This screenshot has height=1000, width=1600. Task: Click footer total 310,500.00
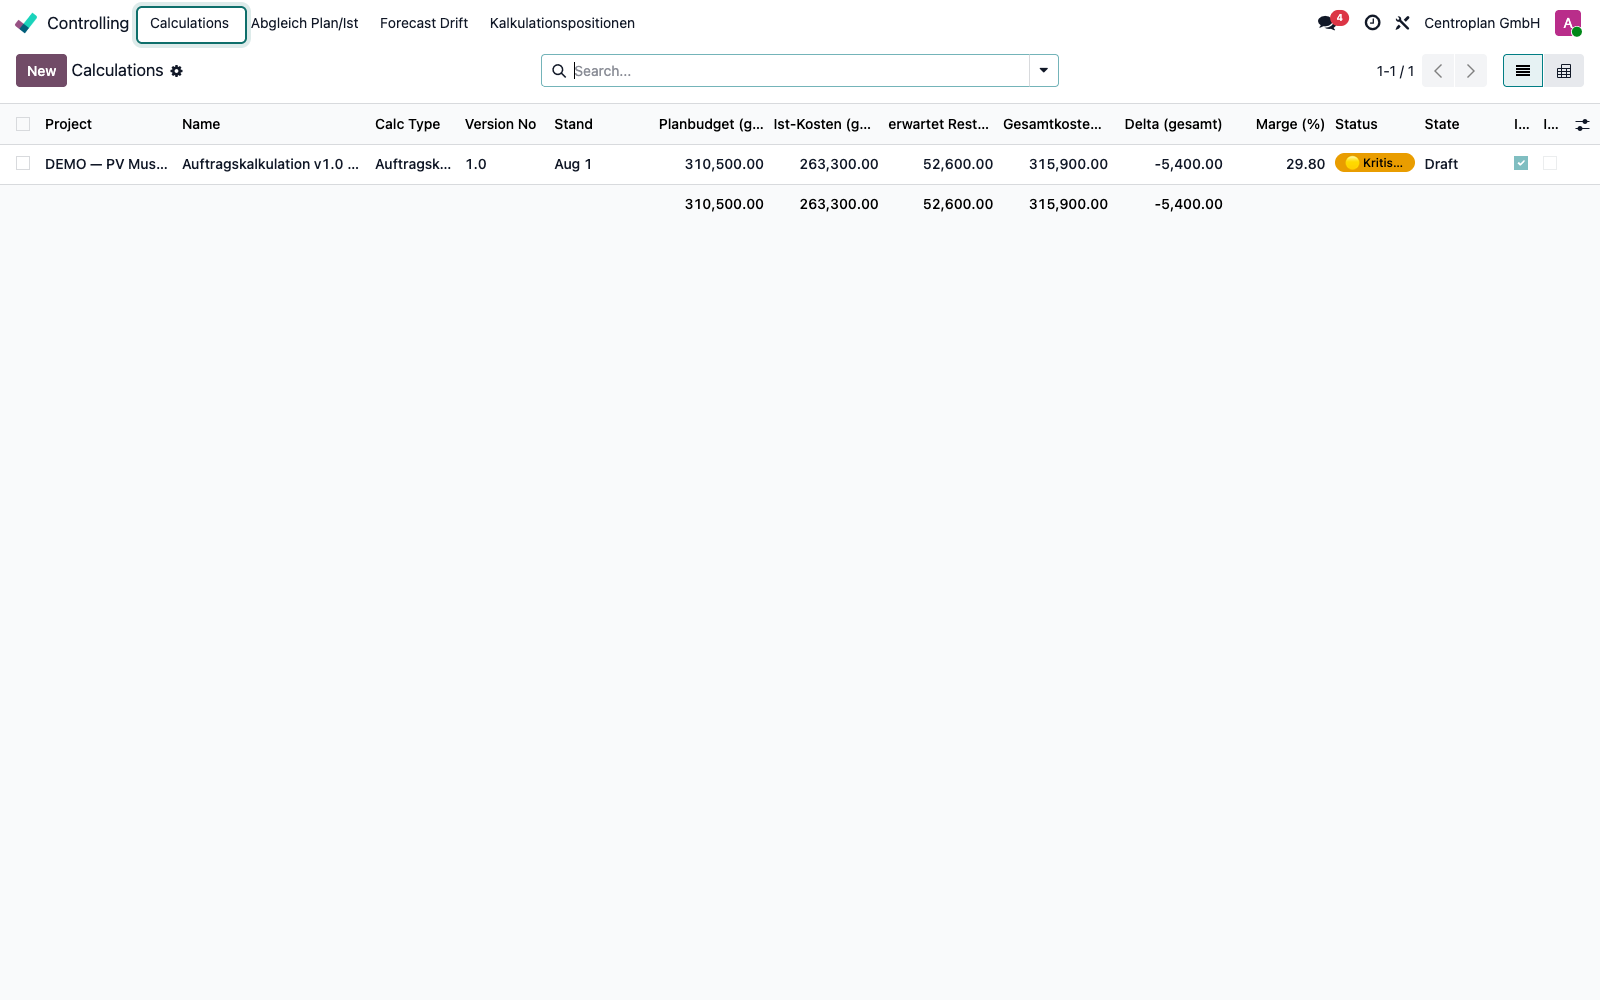click(724, 204)
